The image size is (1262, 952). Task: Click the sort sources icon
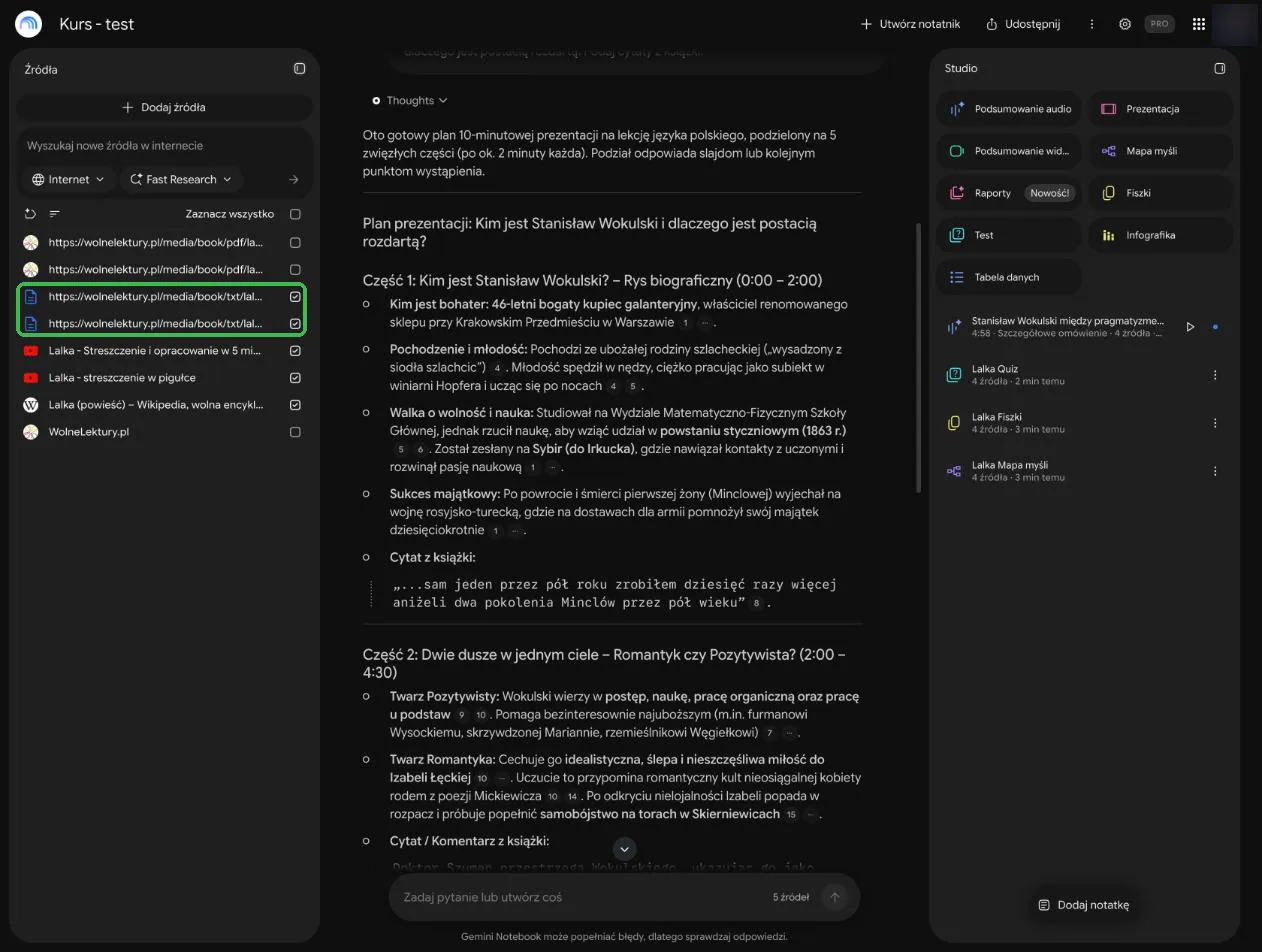click(55, 214)
